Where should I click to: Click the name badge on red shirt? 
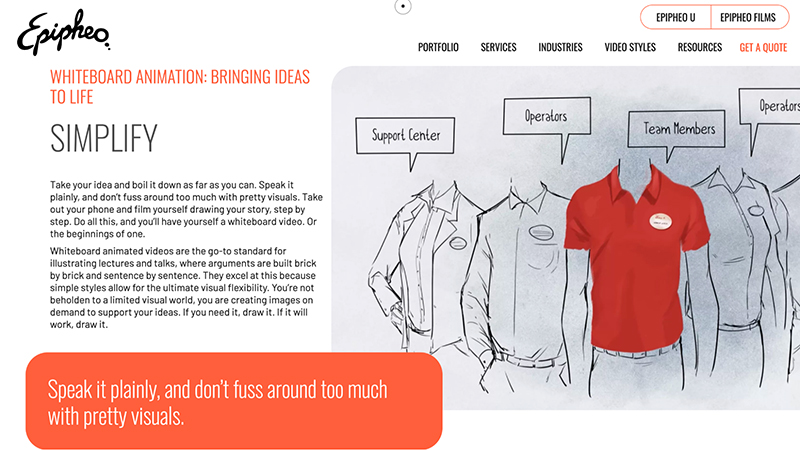coord(661,221)
